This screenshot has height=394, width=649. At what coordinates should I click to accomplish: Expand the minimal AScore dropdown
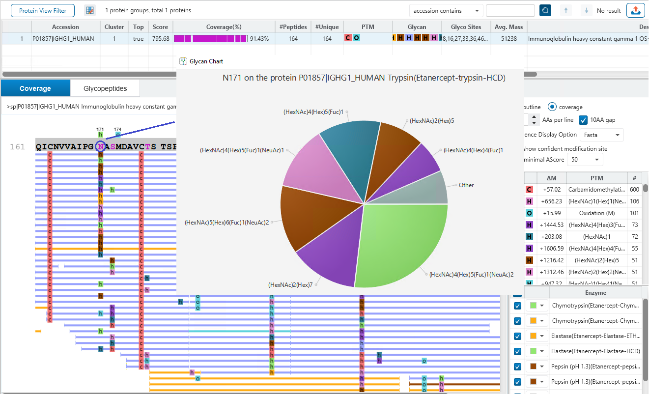585,160
